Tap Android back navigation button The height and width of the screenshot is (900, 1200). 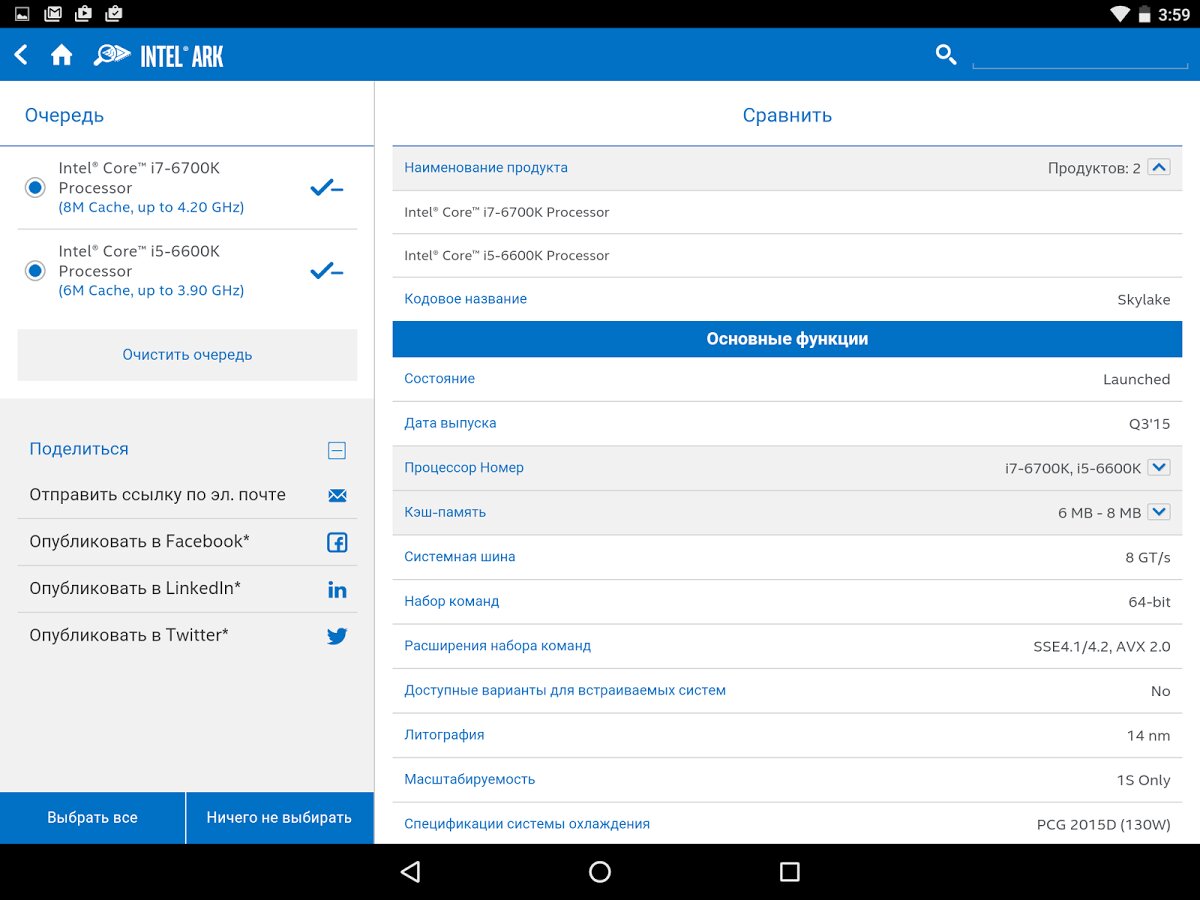[x=410, y=872]
